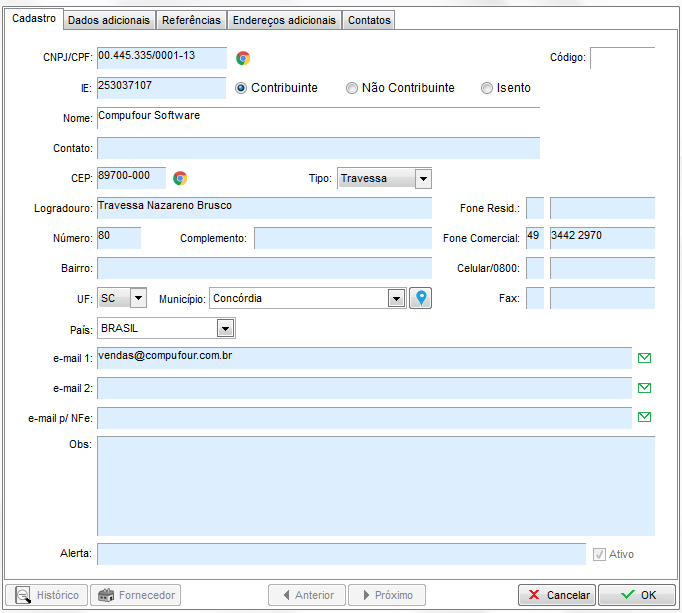Click the Chrome icon next to CEP field
Viewport: 682px width, 613px height.
[x=180, y=178]
